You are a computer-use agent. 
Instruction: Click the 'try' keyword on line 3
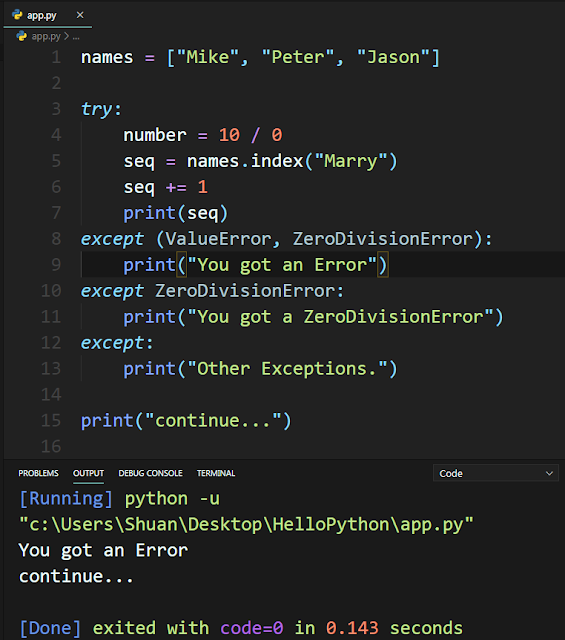(x=96, y=109)
